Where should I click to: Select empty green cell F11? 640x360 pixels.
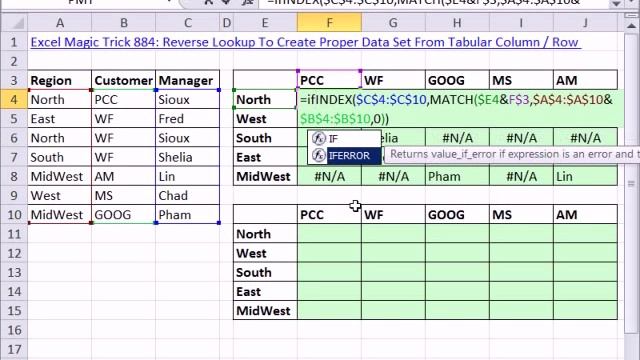(329, 234)
